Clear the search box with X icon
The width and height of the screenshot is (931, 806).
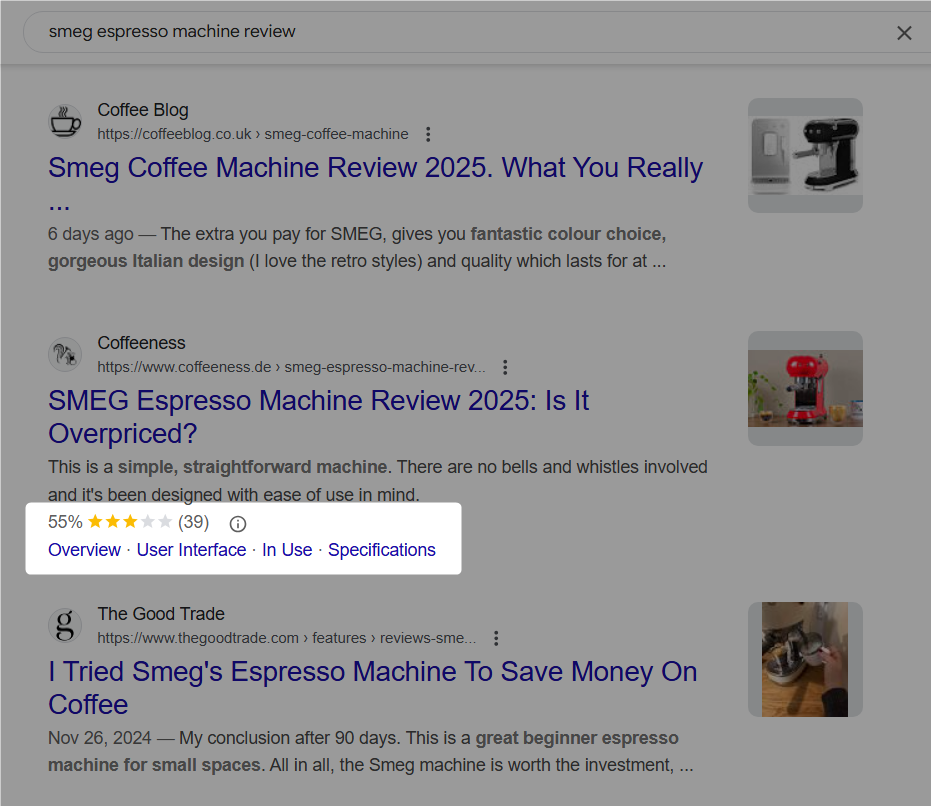(904, 33)
